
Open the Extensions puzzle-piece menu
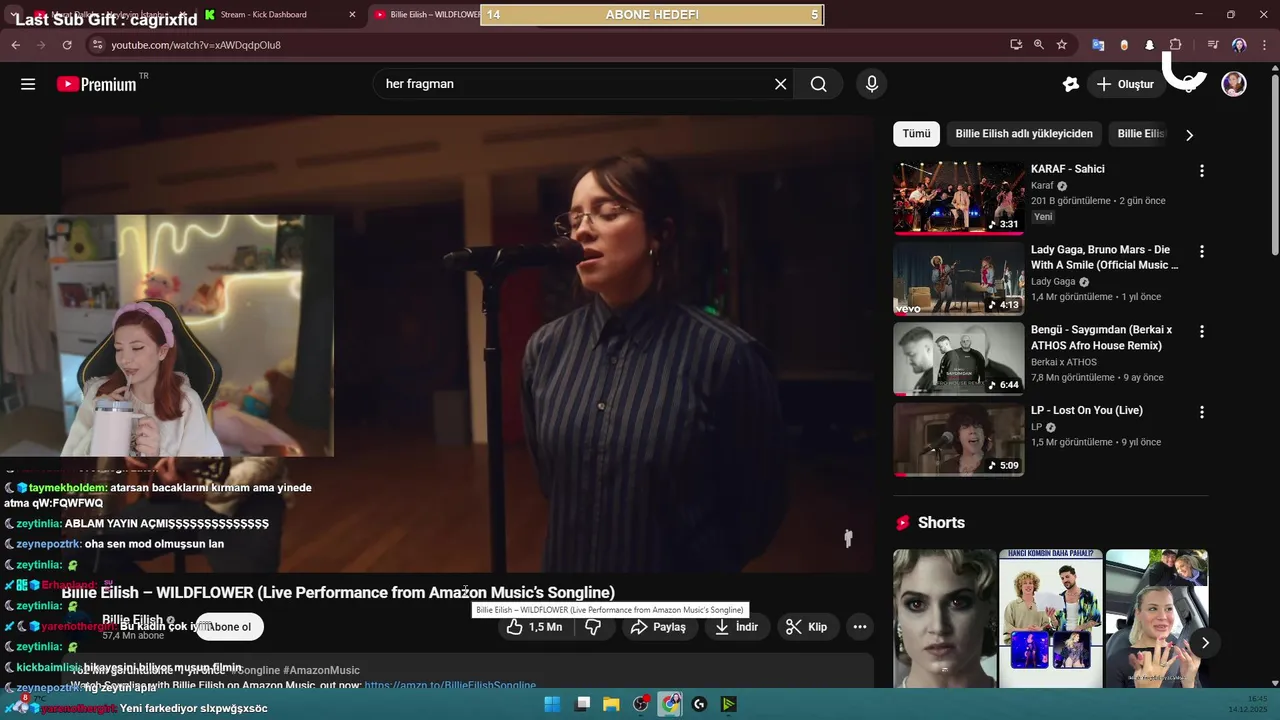pos(1176,45)
